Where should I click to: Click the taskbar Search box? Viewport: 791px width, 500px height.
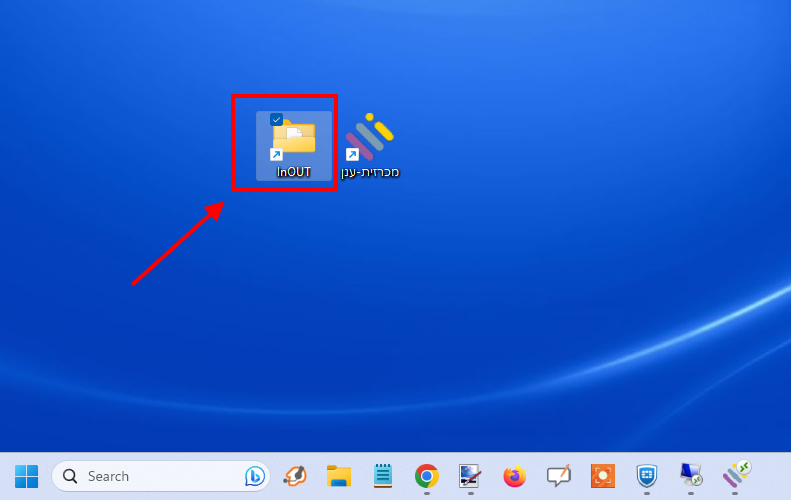pyautogui.click(x=150, y=476)
